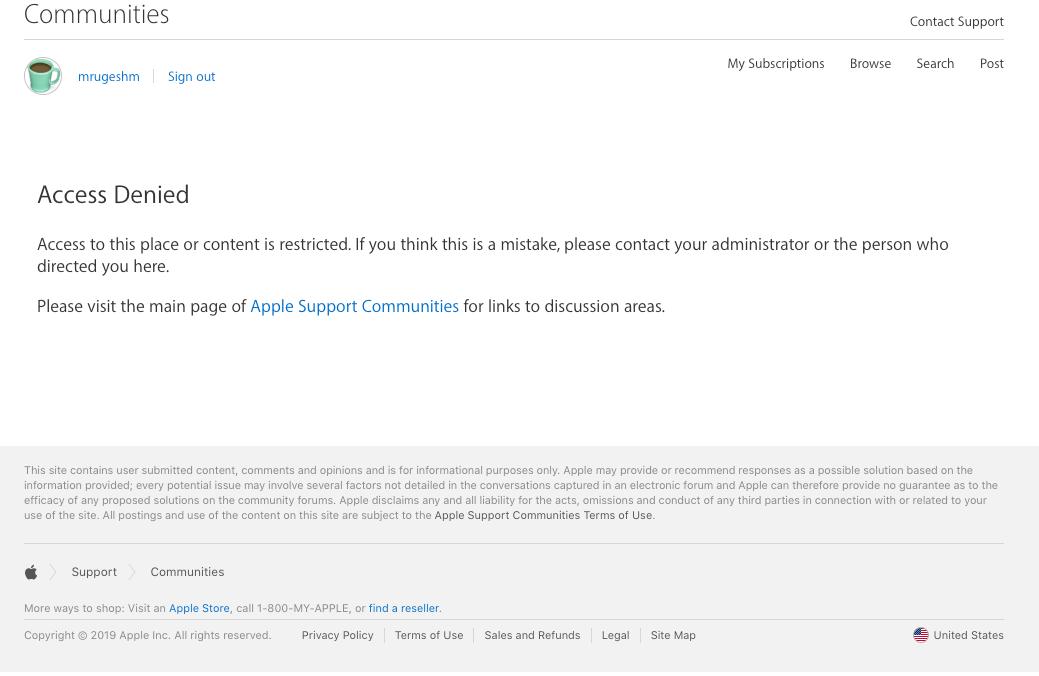
Task: Go to Browse in the navigation
Action: [x=870, y=64]
